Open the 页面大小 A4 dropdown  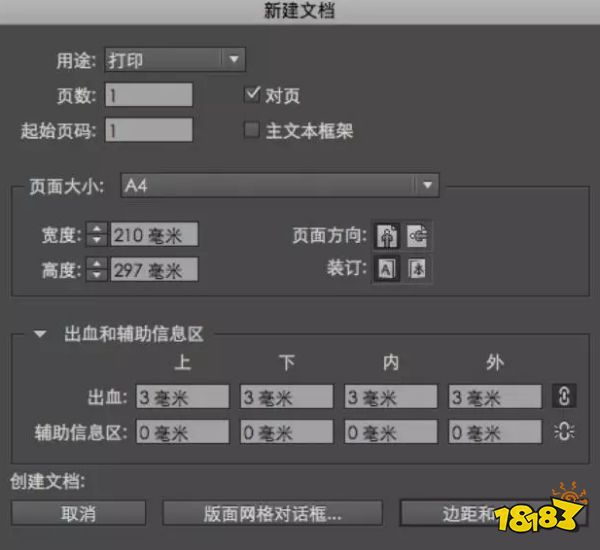pos(280,185)
